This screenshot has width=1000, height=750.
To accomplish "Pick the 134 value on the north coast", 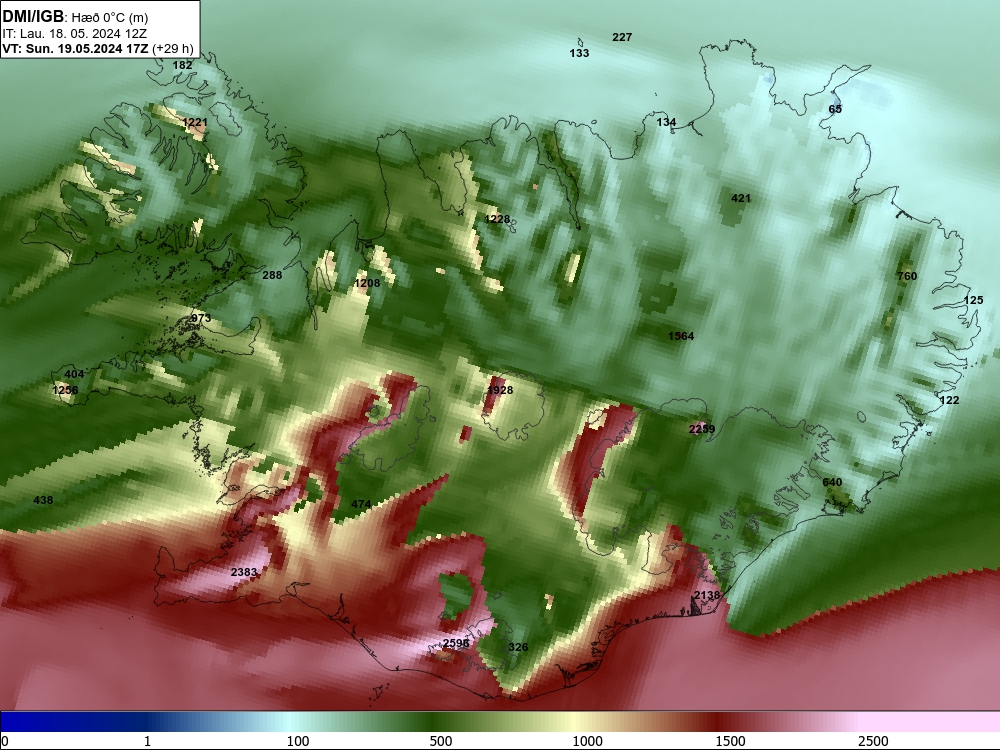I will 666,122.
